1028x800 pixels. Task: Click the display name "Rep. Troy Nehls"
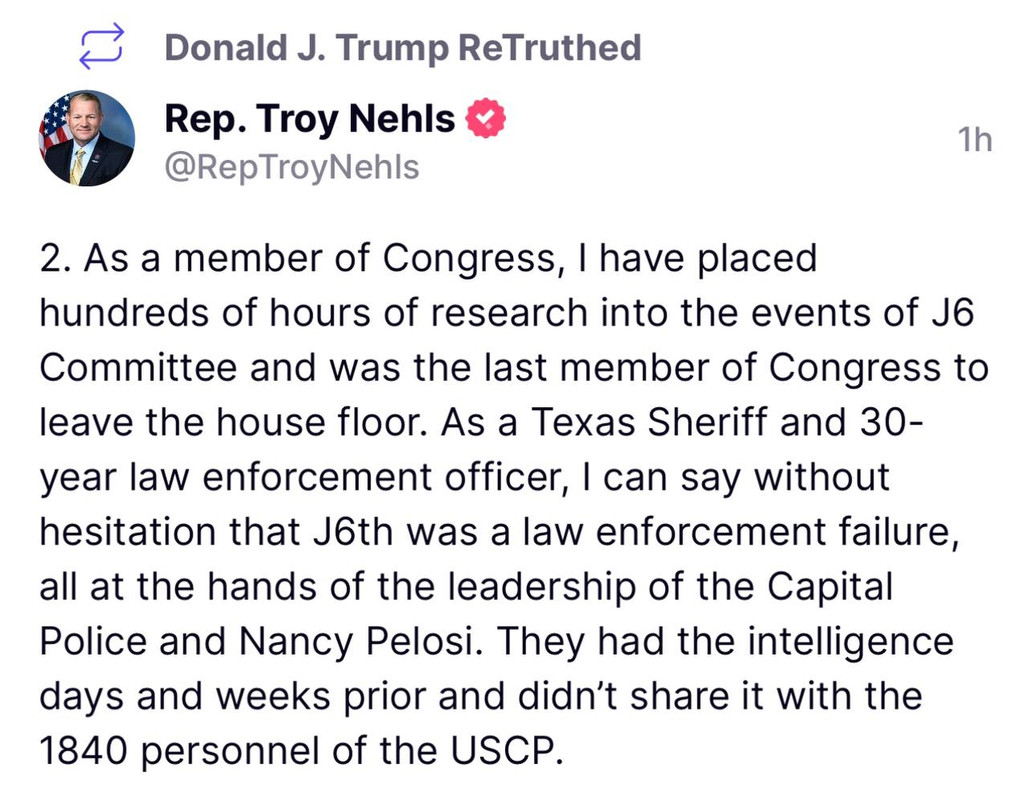point(309,120)
